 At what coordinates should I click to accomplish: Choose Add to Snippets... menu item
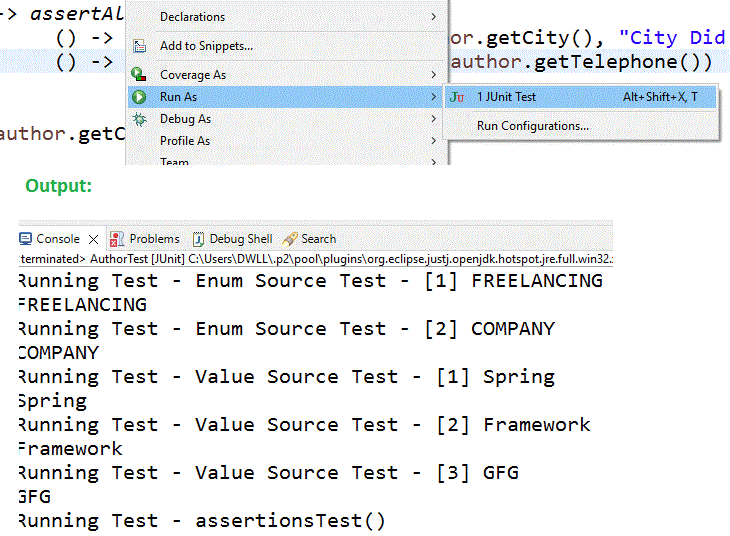(285, 46)
